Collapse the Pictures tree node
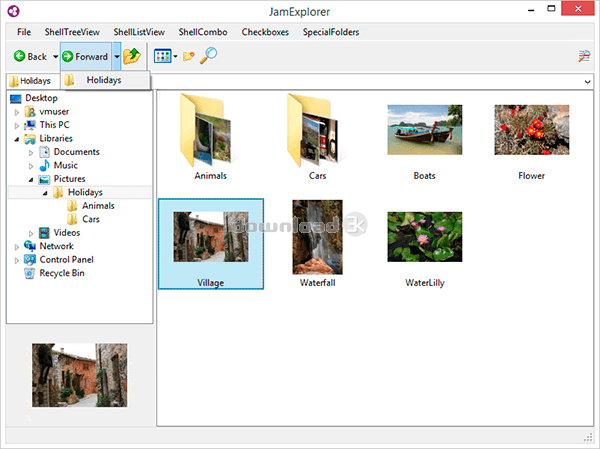Screen dimensions: 600x449 point(31,179)
